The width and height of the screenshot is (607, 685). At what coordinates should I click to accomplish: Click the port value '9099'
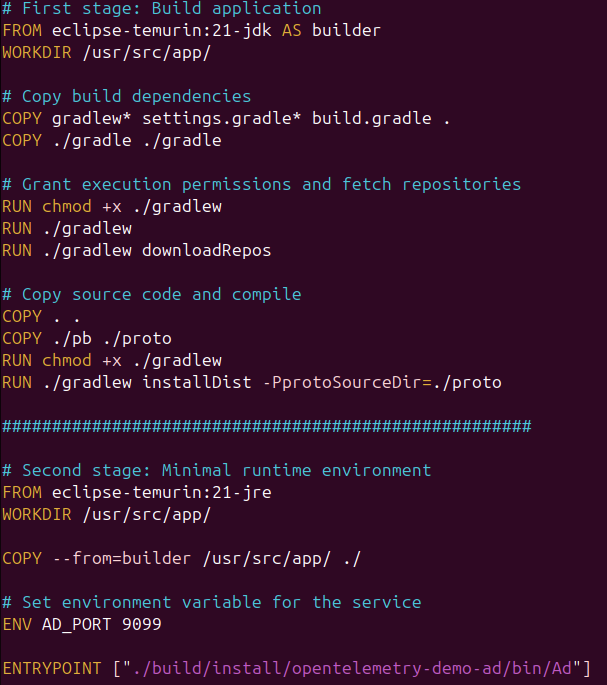(x=141, y=624)
